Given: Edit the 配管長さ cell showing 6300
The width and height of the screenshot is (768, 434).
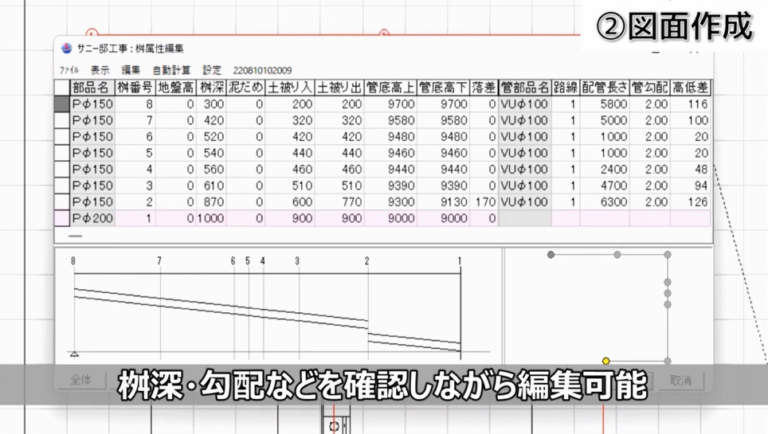Looking at the screenshot, I should [605, 202].
